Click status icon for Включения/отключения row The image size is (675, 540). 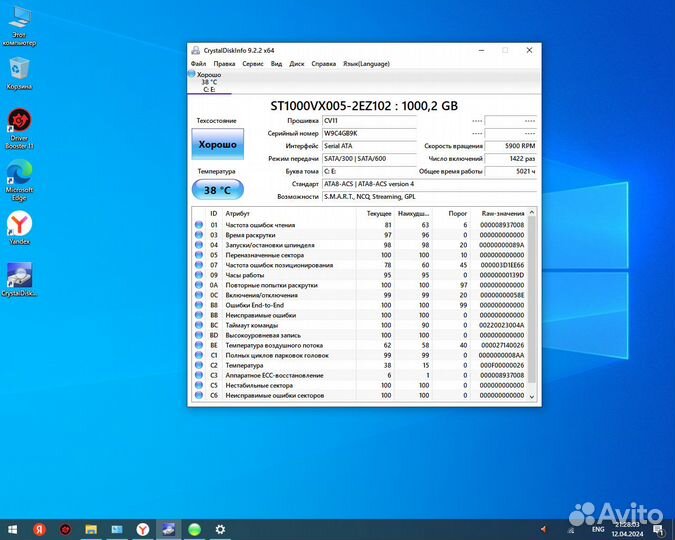click(x=199, y=295)
